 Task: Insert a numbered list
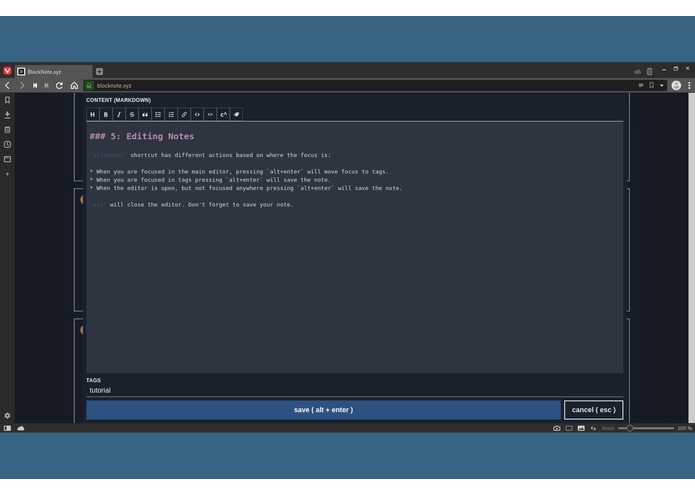pyautogui.click(x=171, y=114)
